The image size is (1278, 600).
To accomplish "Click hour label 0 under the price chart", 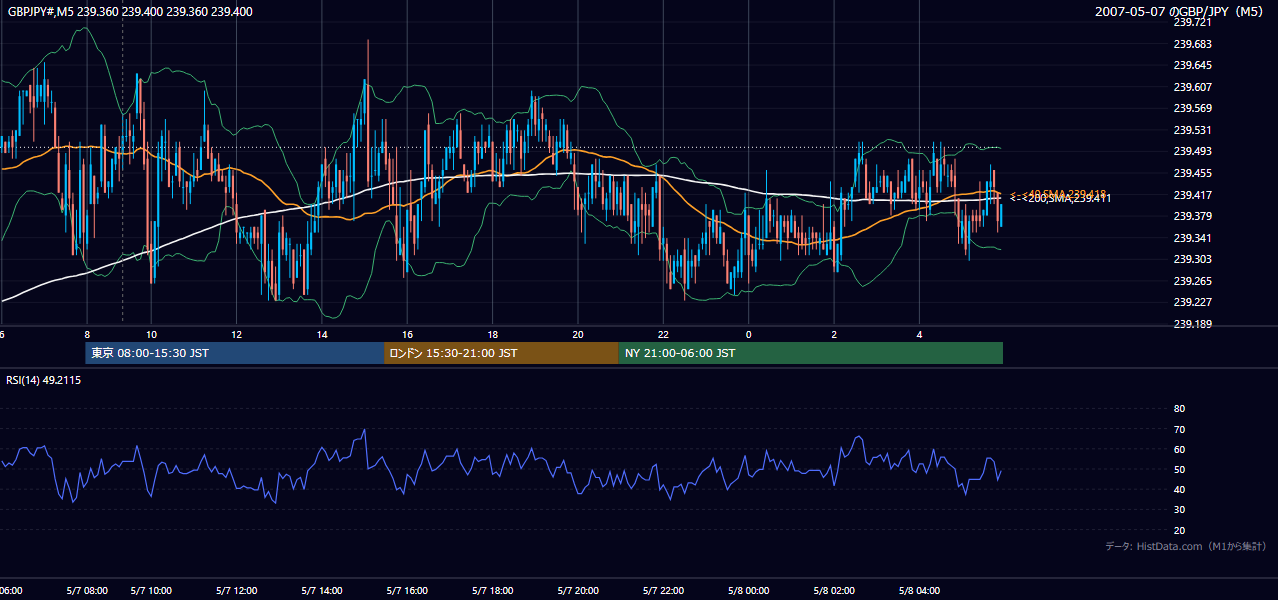I will click(748, 334).
